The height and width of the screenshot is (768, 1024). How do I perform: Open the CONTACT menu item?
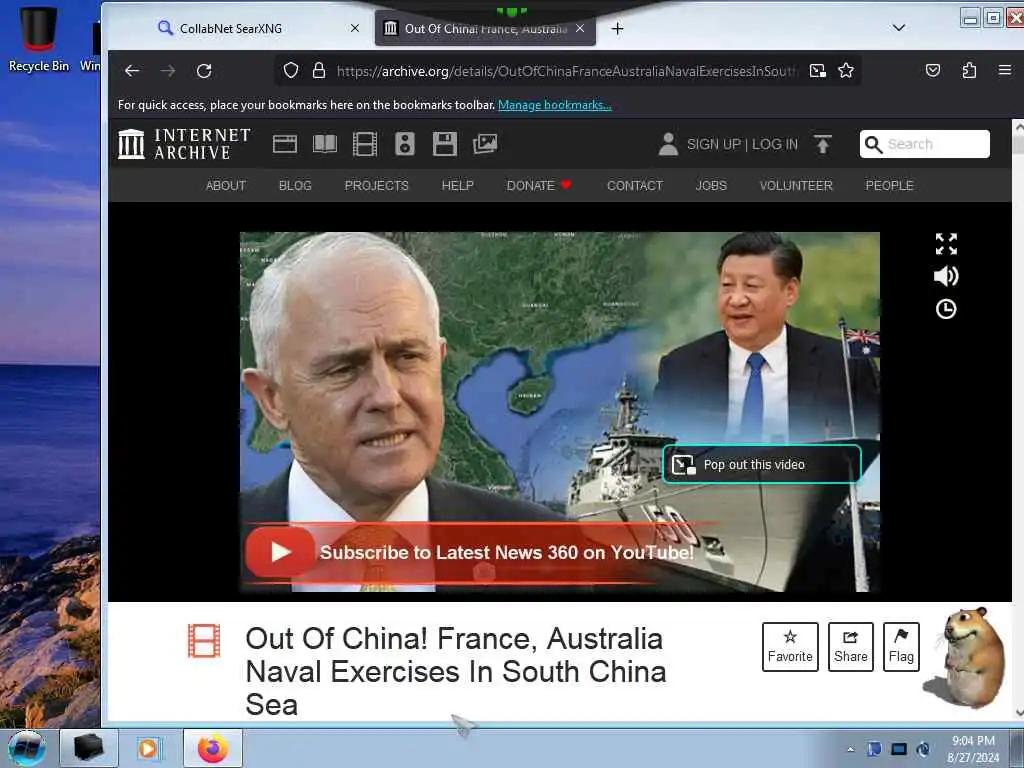pyautogui.click(x=635, y=185)
